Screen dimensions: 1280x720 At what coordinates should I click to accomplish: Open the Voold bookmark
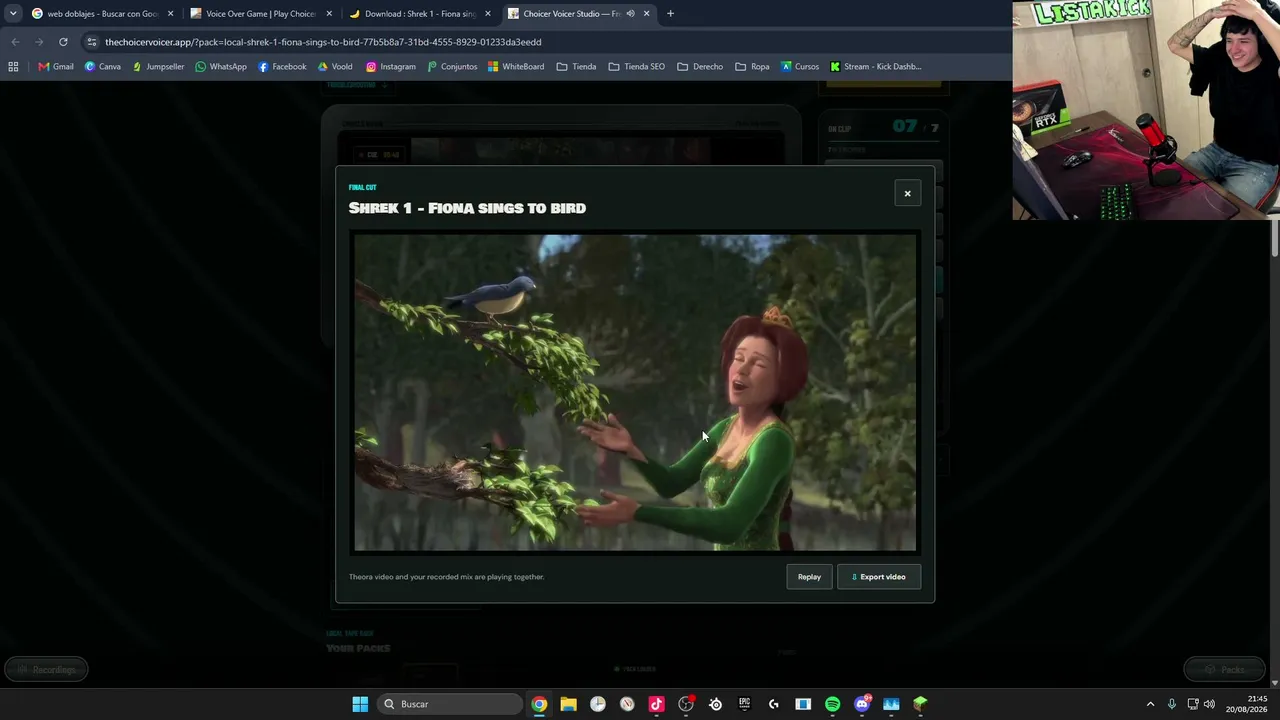click(335, 67)
